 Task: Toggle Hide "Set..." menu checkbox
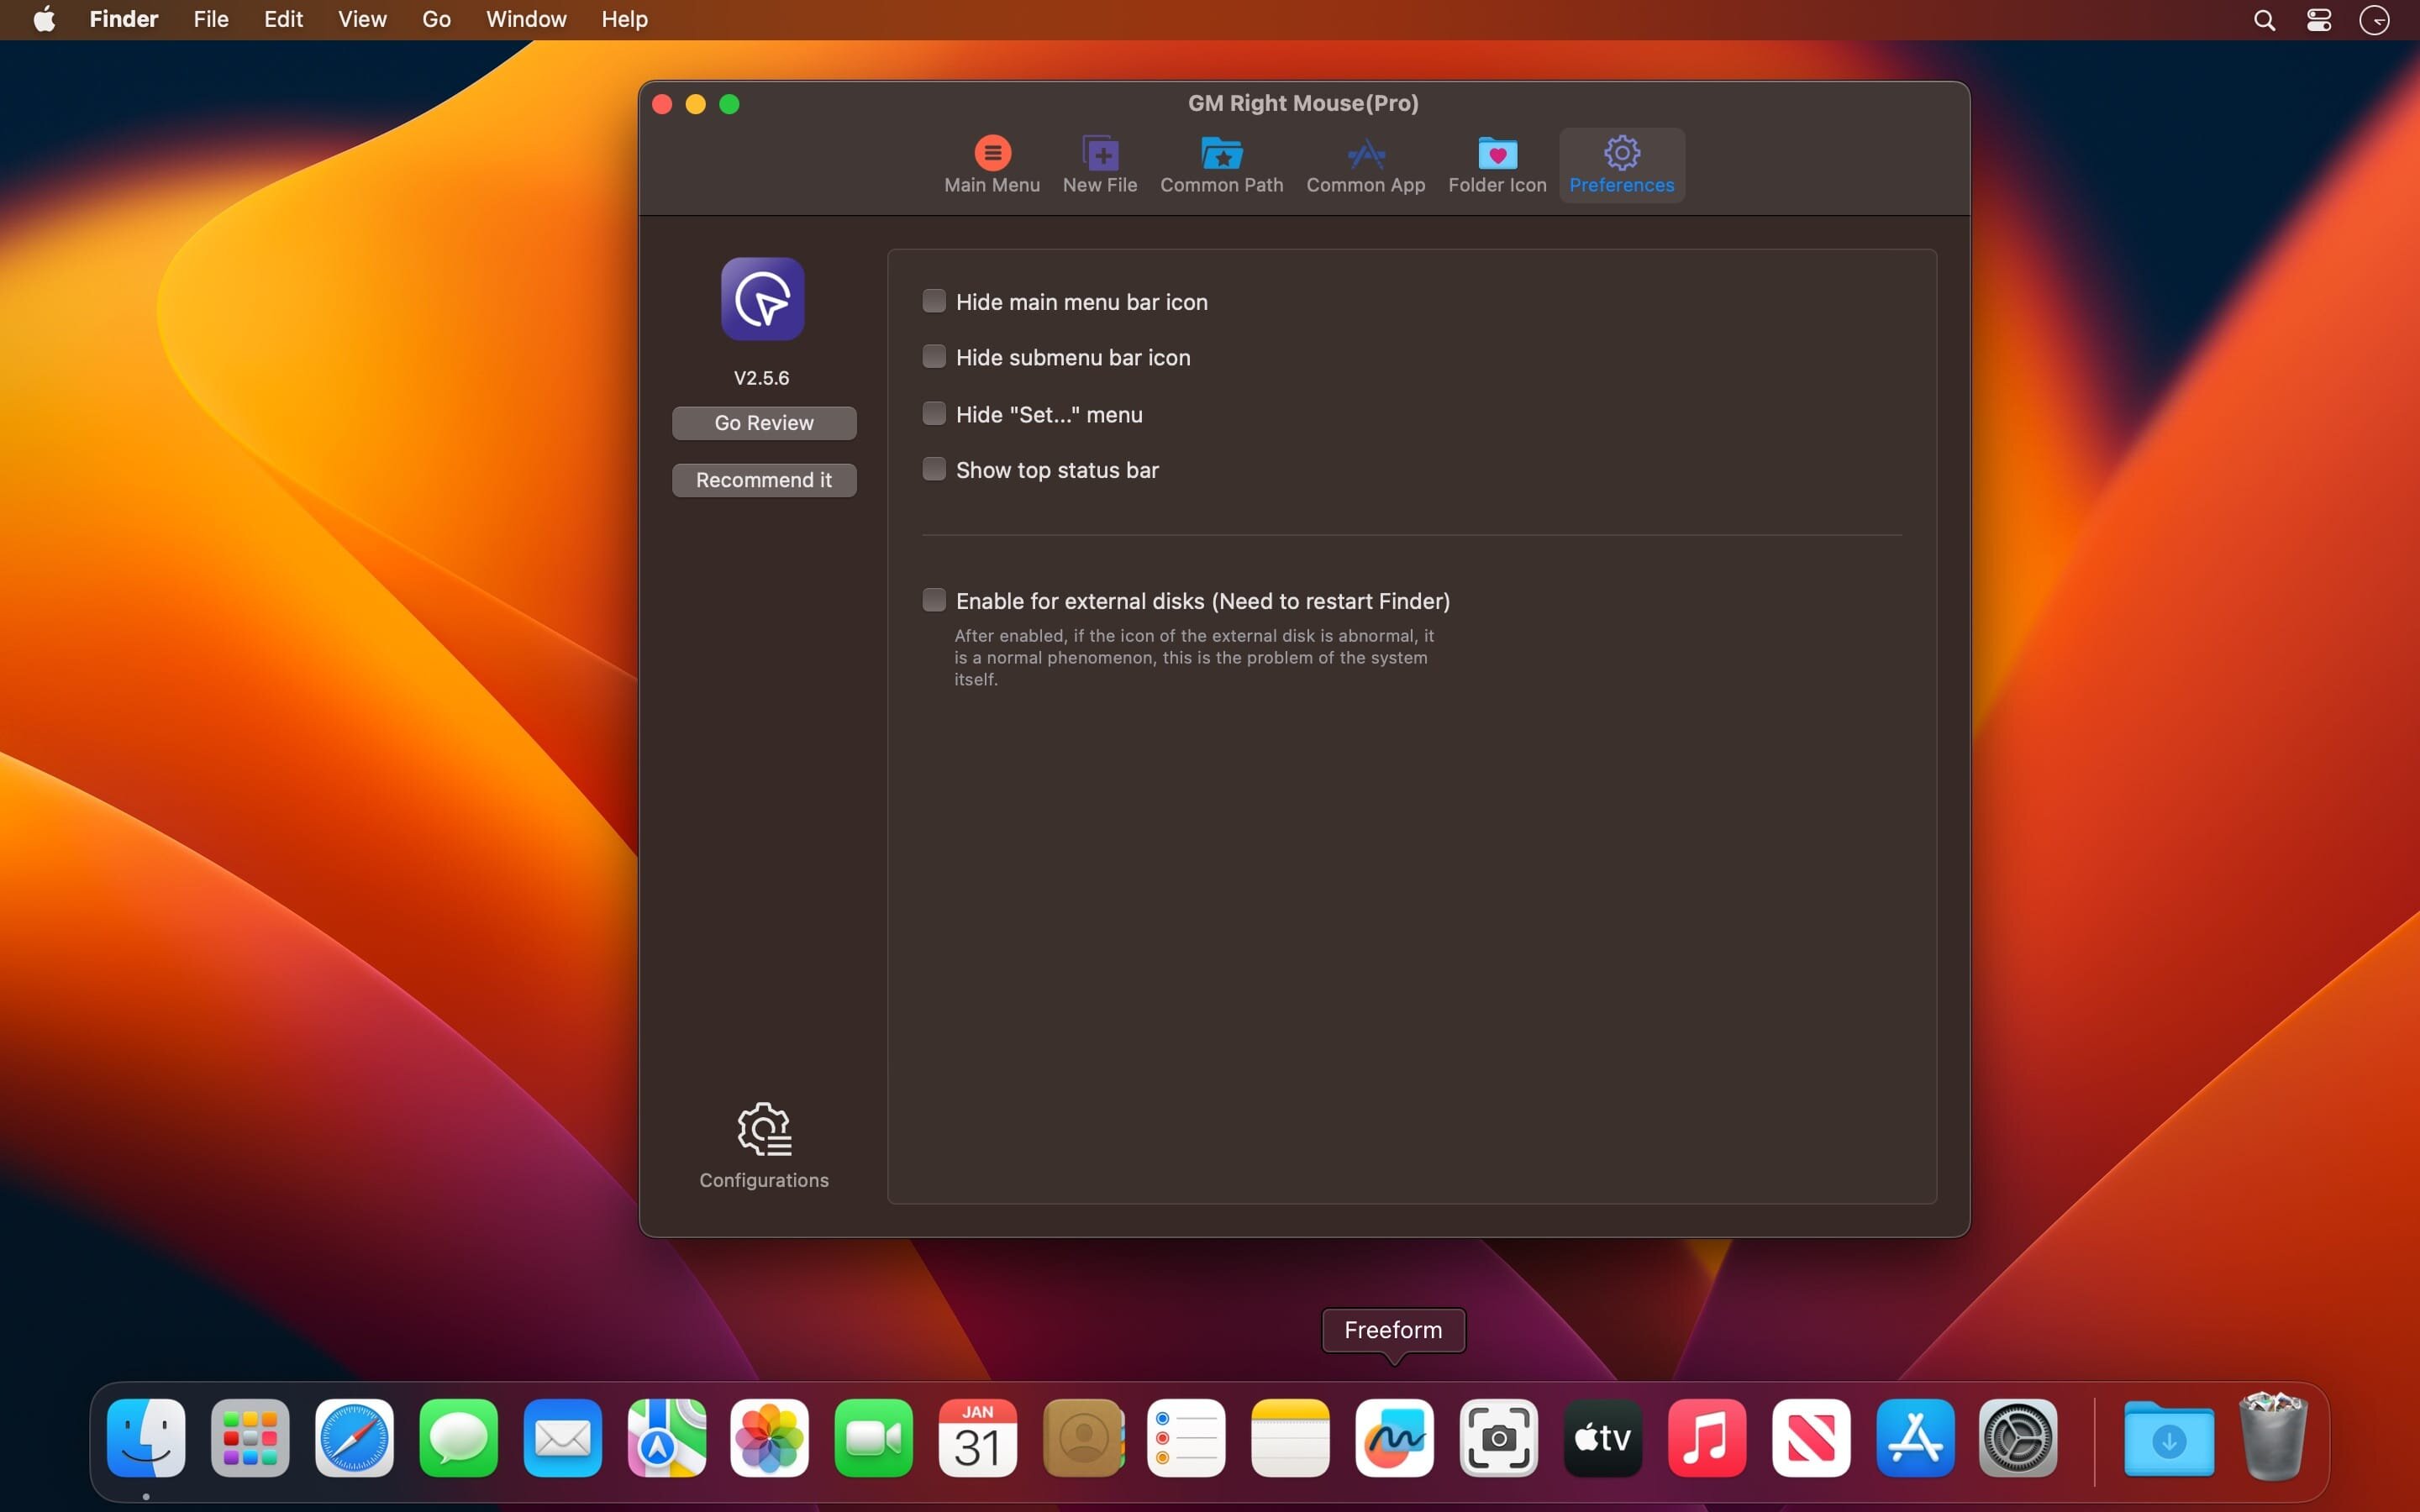(x=934, y=414)
